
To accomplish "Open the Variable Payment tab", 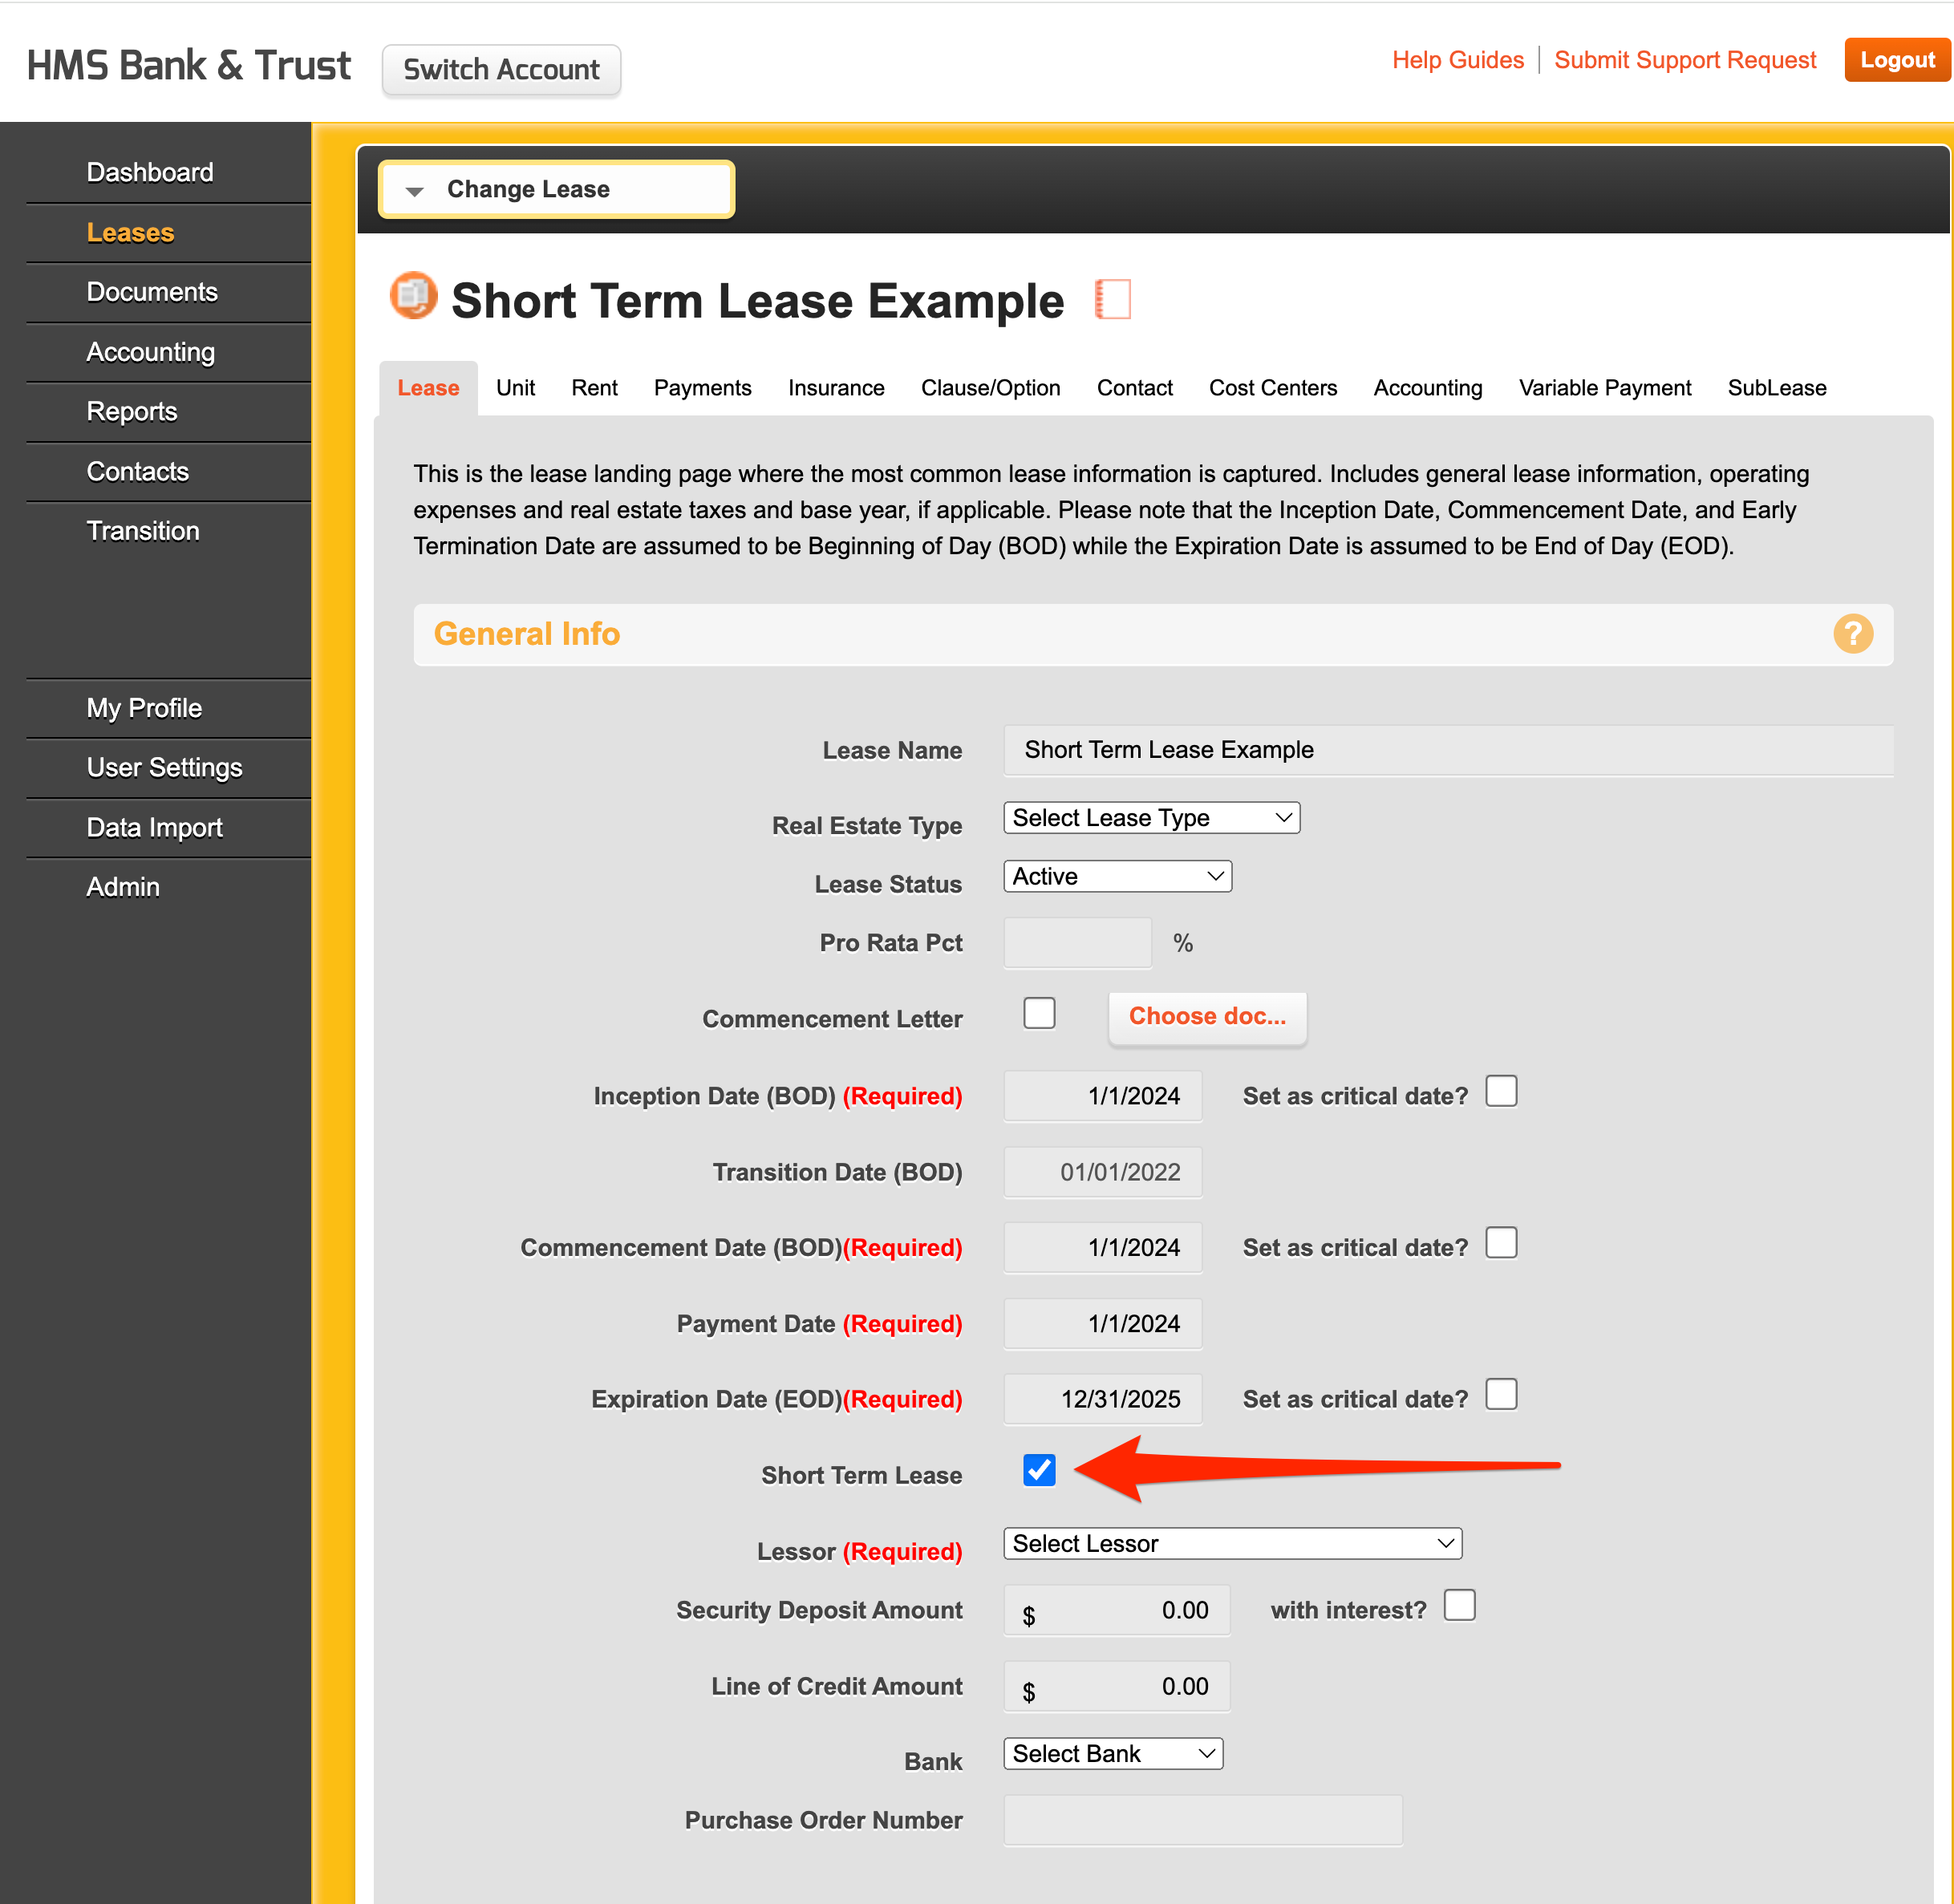I will point(1604,388).
